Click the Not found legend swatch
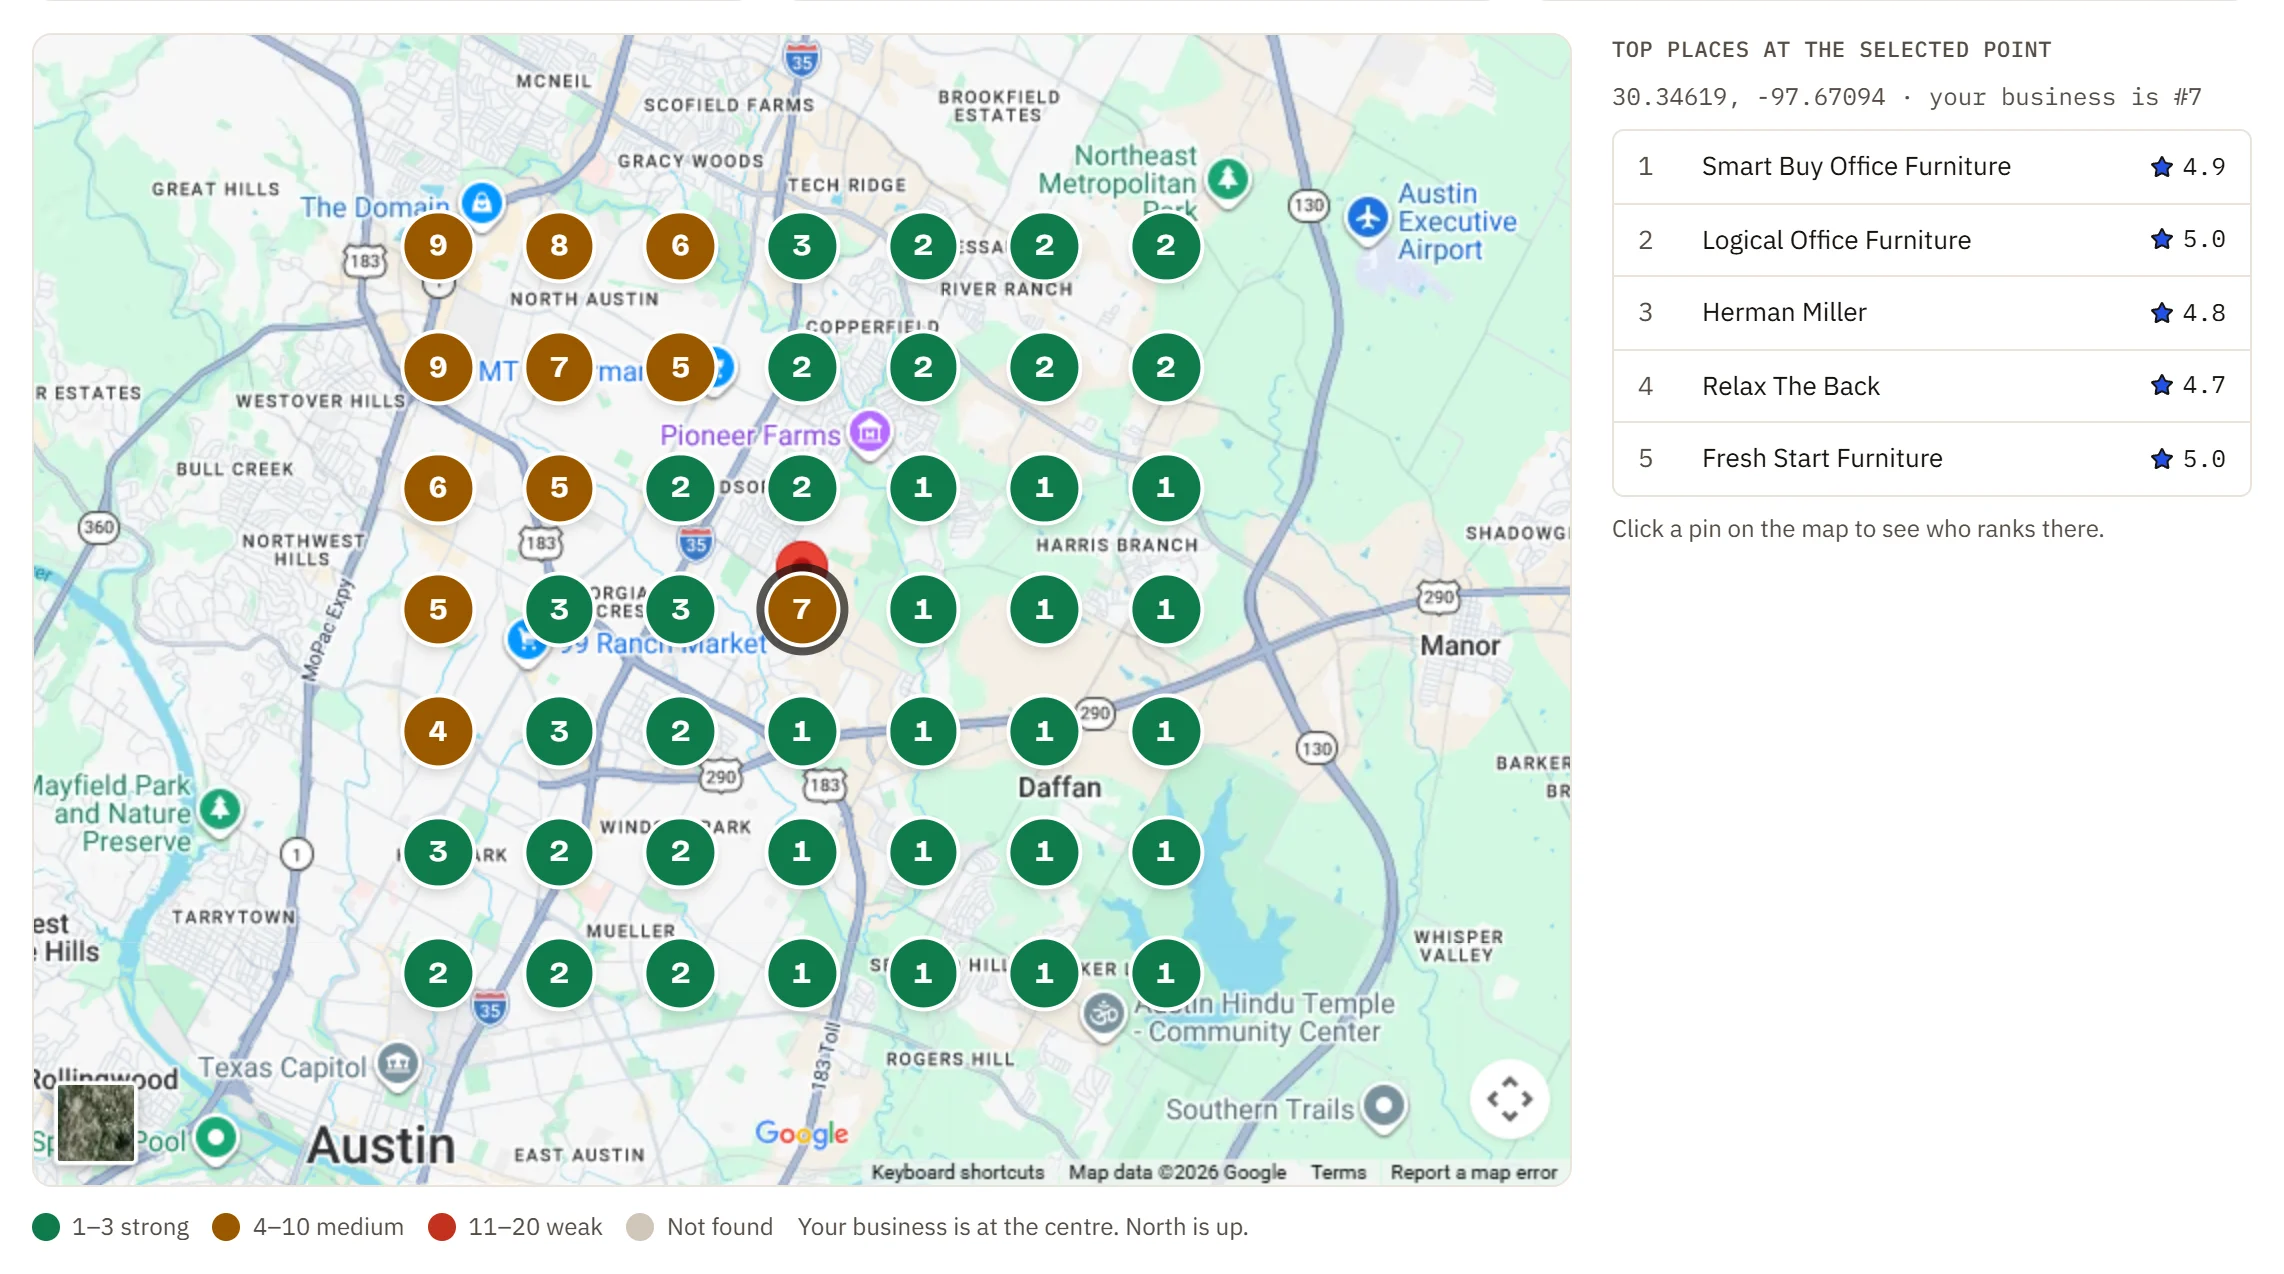The width and height of the screenshot is (2284, 1274). point(640,1227)
